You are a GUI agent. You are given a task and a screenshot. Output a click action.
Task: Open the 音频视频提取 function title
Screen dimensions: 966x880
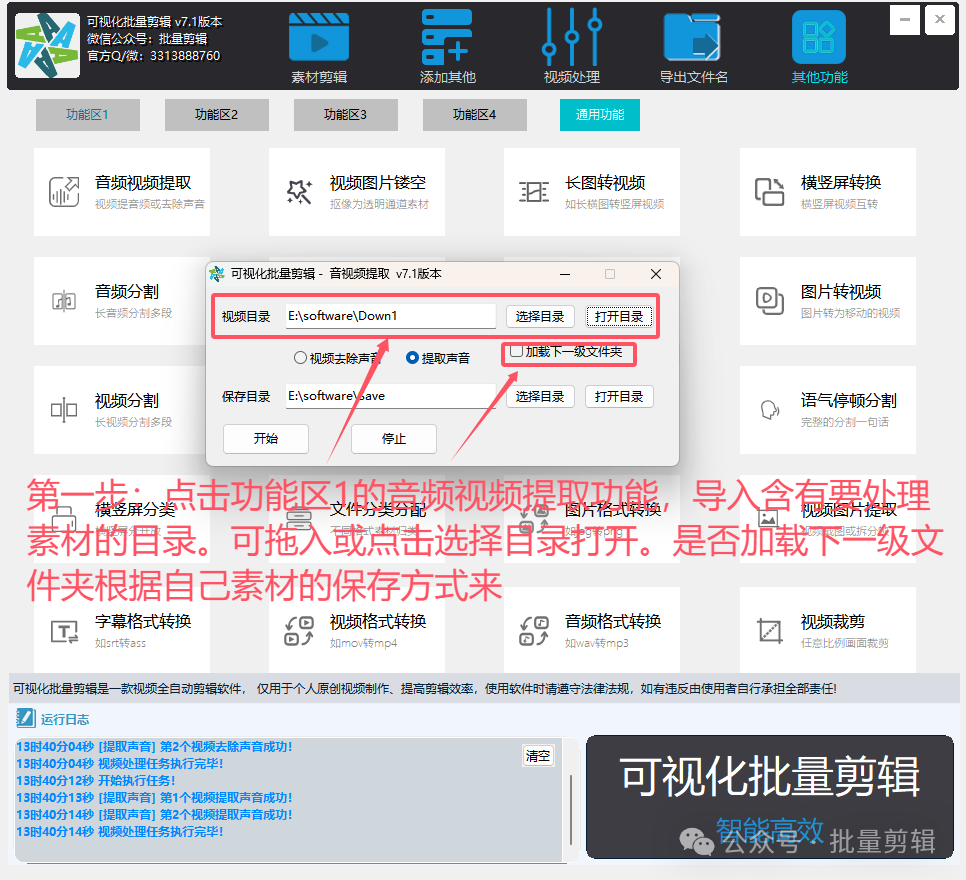[143, 182]
